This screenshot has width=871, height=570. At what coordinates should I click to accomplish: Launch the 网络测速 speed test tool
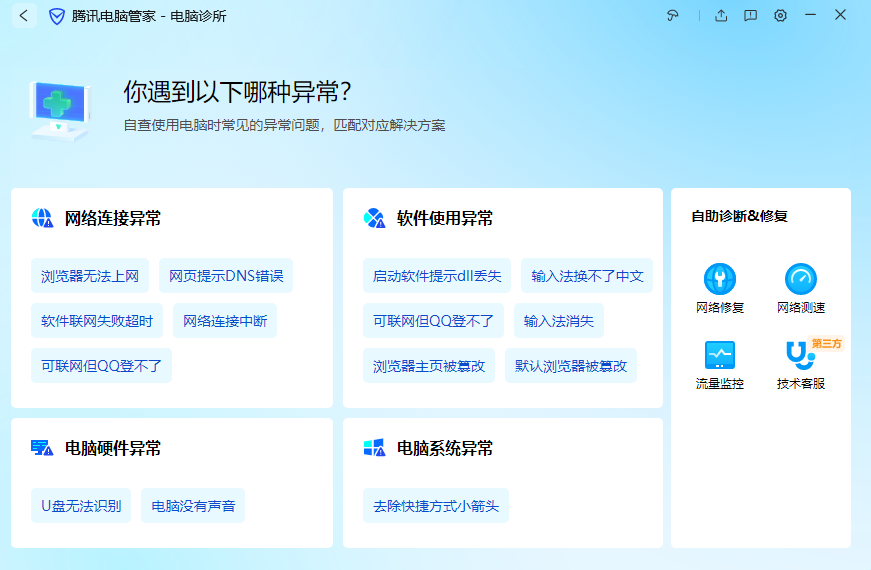(800, 288)
